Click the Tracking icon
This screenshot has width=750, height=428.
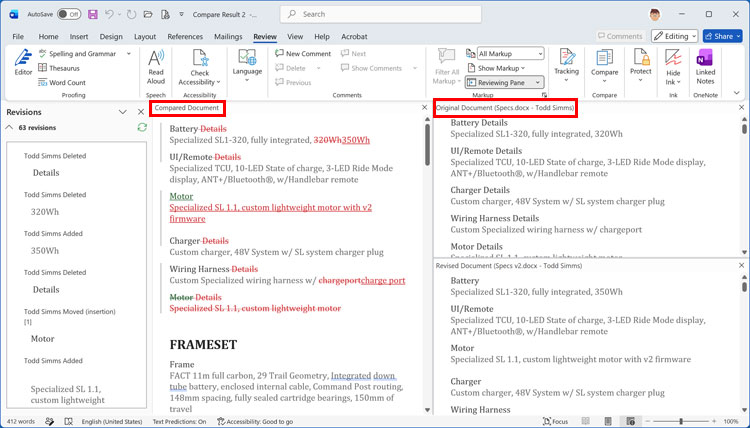coord(566,57)
